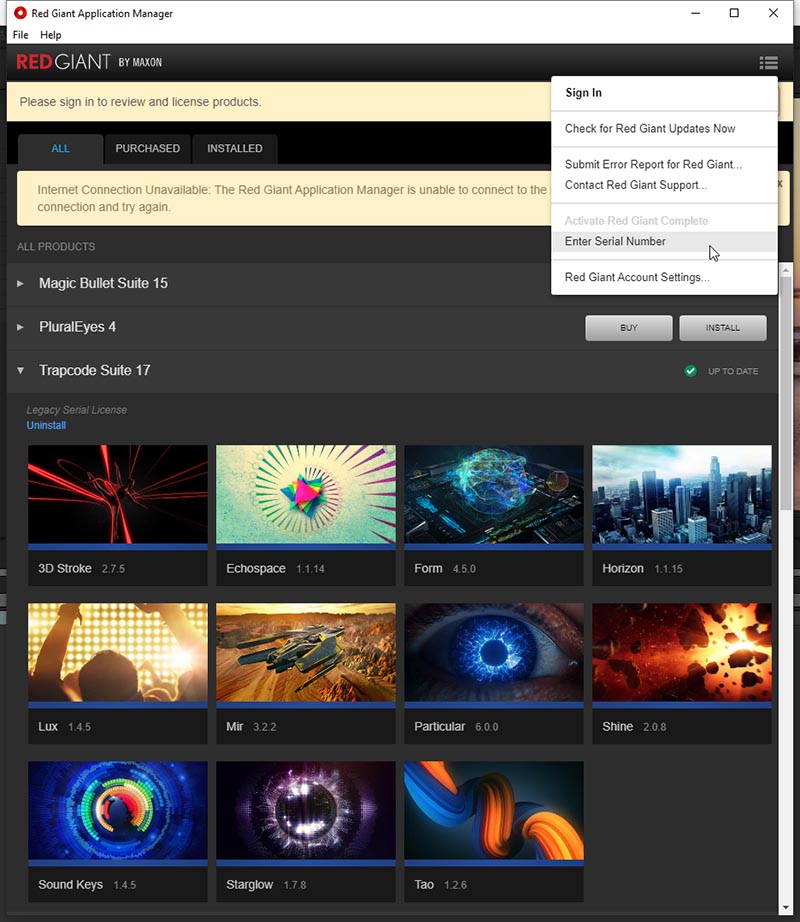Minimize the Red Giant Application Manager window

(x=695, y=13)
